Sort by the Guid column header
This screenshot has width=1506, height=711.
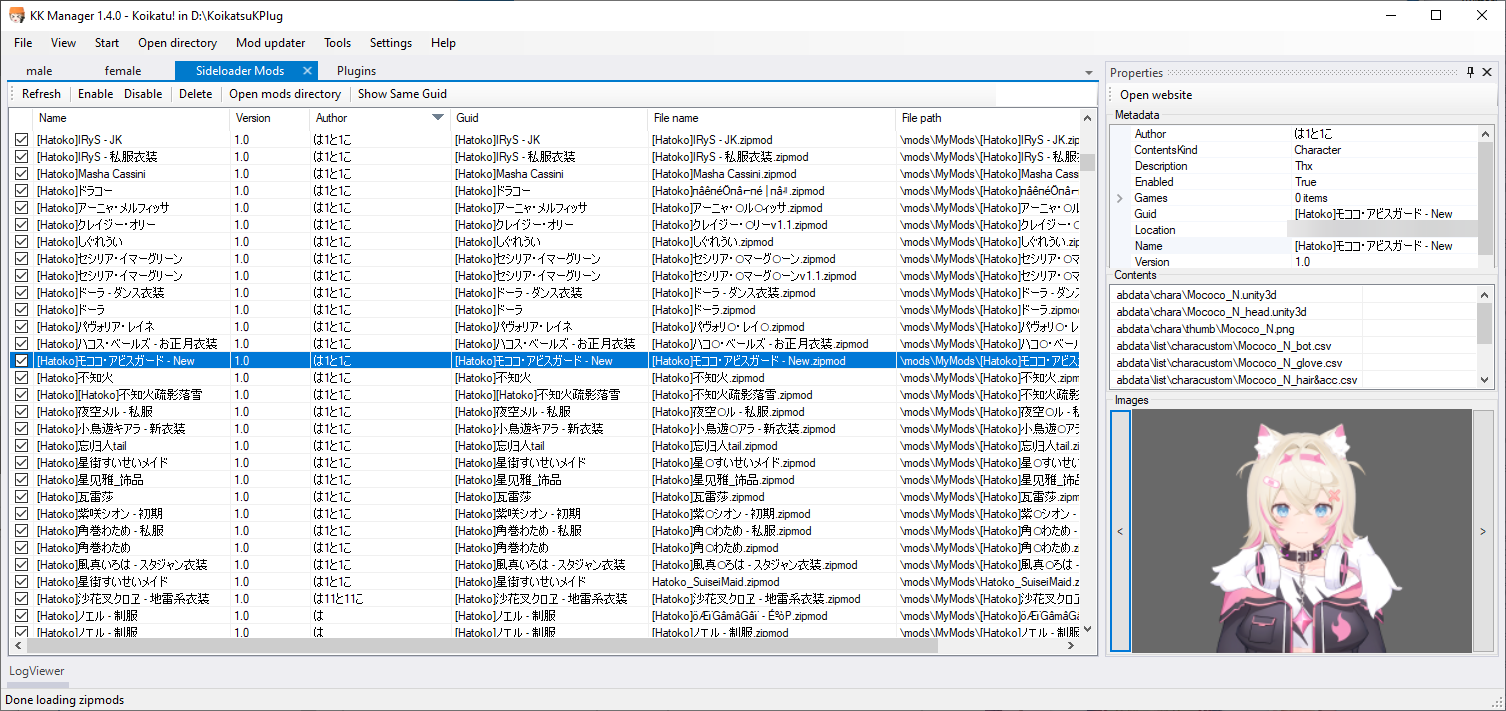point(549,118)
